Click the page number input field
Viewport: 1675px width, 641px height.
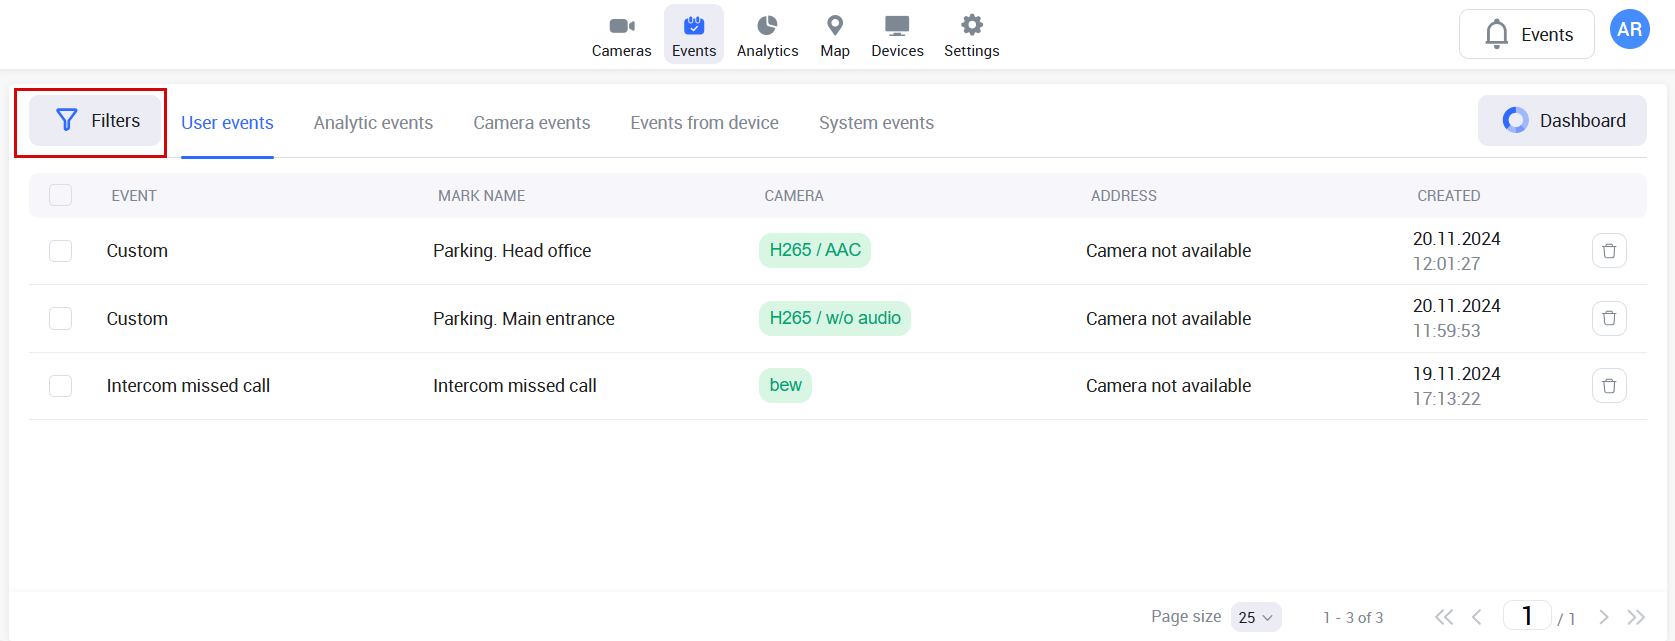tap(1527, 616)
